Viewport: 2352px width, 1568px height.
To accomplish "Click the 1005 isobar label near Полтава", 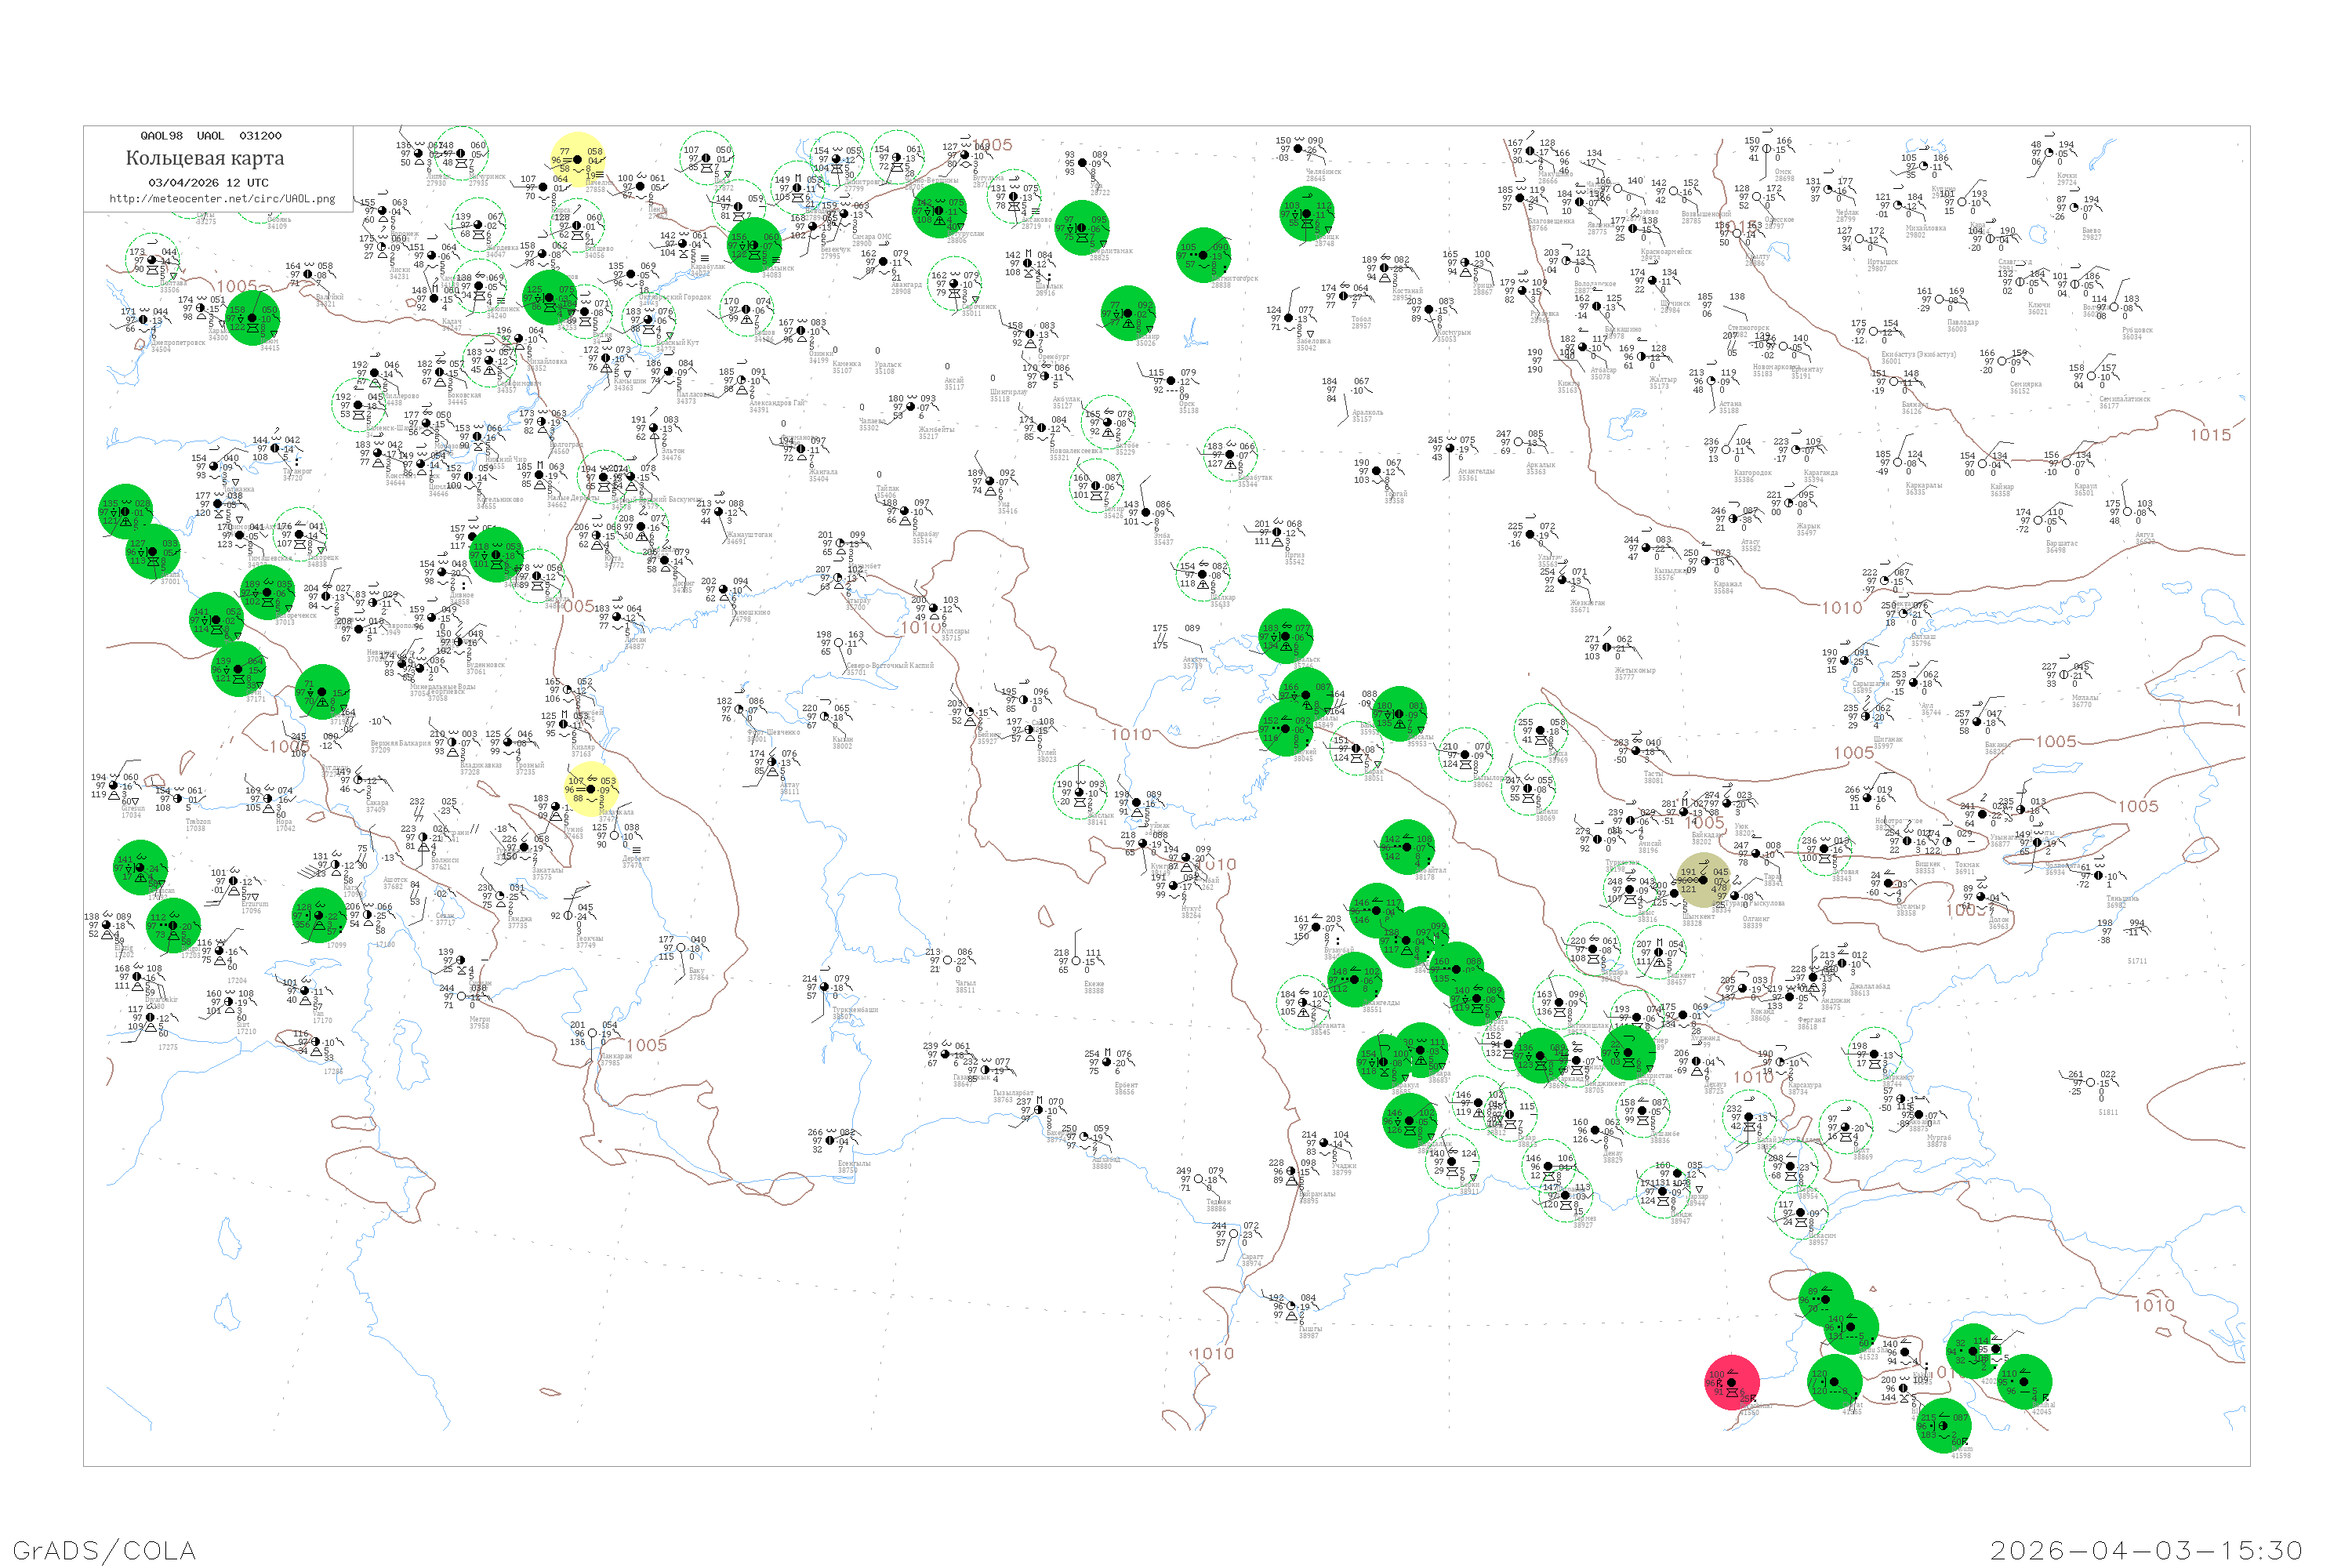I will coord(236,287).
